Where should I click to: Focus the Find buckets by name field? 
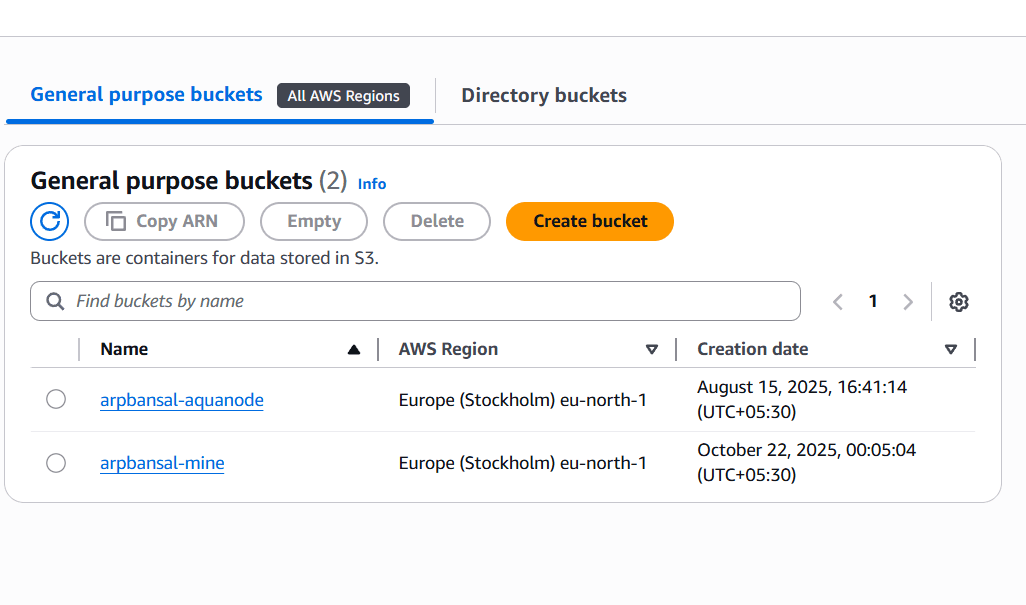(x=430, y=301)
